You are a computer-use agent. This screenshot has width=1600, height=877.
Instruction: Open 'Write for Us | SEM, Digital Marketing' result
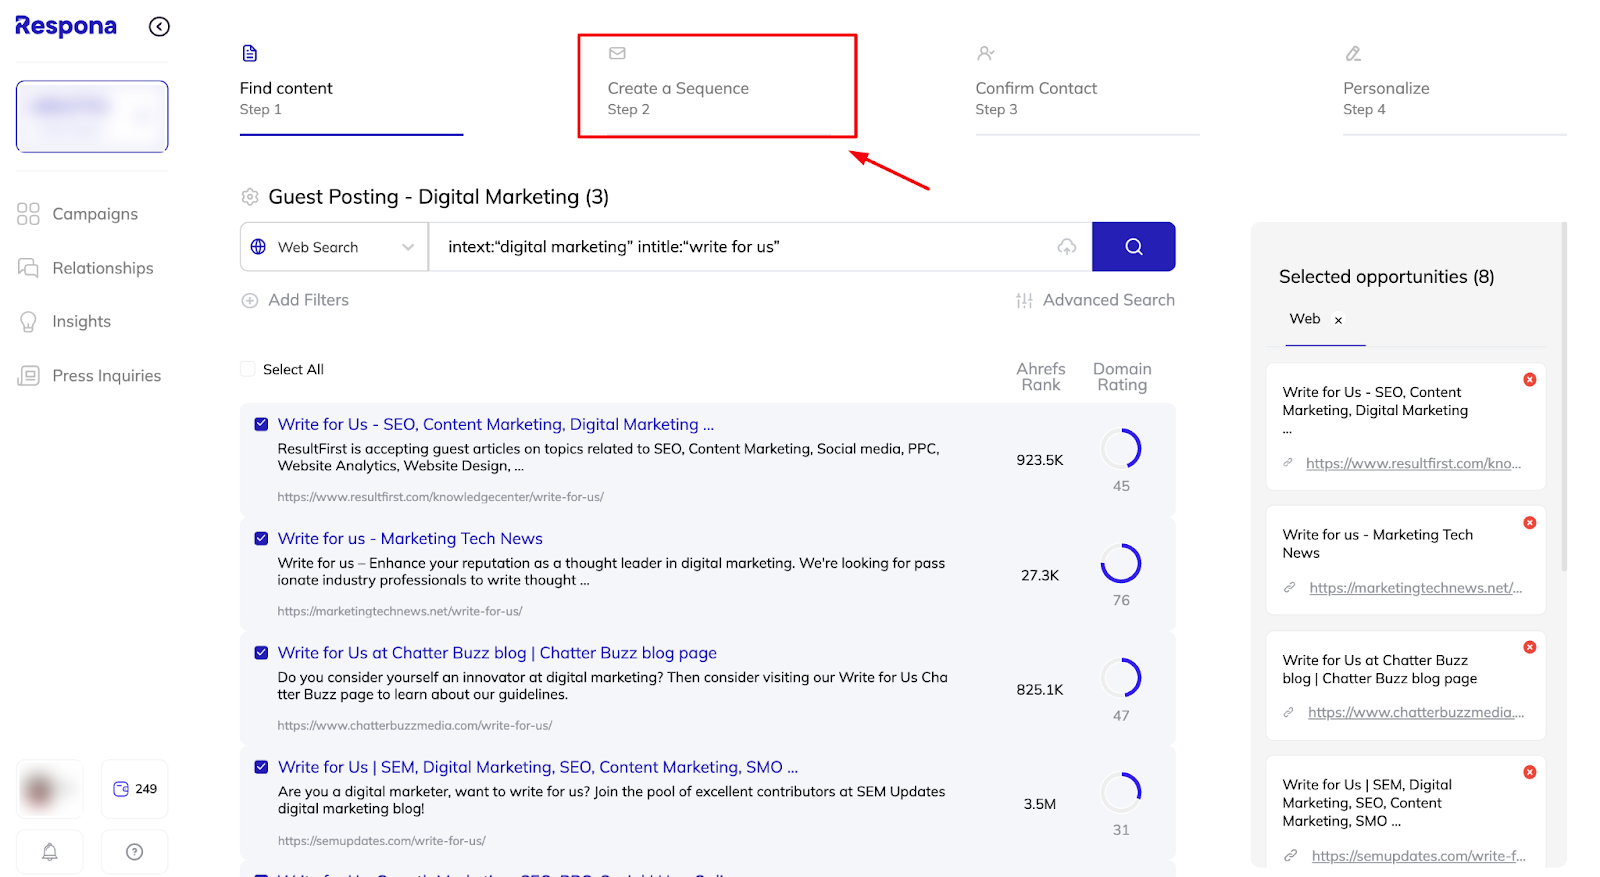pos(538,767)
